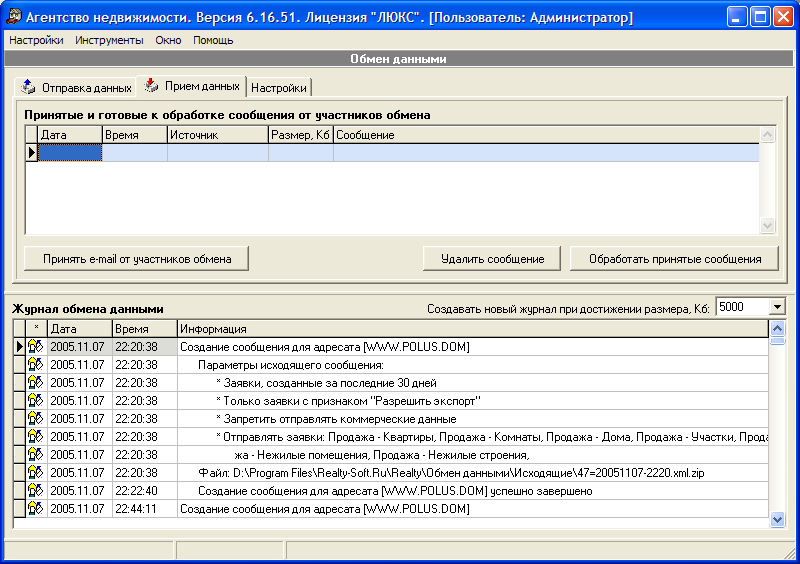
Task: Click the icon in the Отправлять заявки log row
Action: 36,436
